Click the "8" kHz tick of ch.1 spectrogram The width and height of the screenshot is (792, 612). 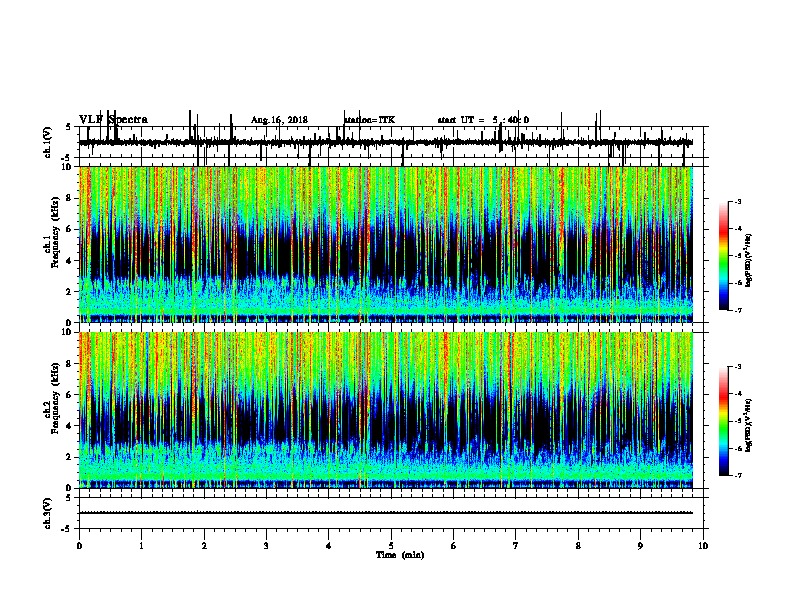(x=70, y=198)
